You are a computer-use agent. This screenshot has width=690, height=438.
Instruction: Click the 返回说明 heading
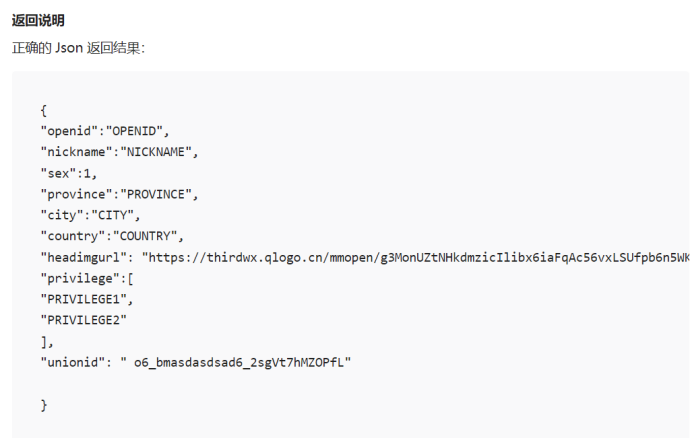(39, 20)
